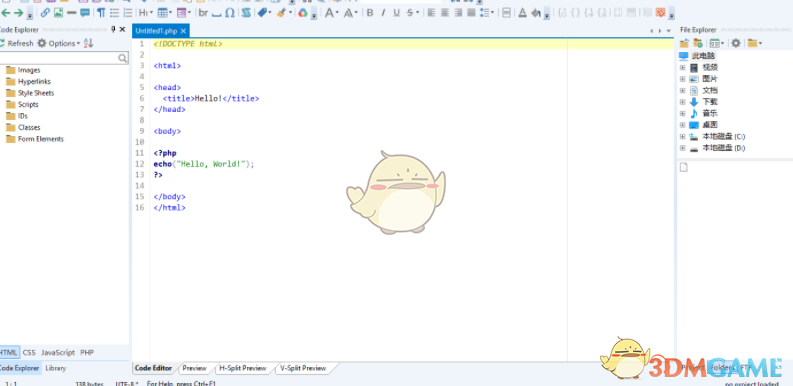This screenshot has width=793, height=386.
Task: Insert a hyperlink using the chain icon
Action: click(45, 13)
